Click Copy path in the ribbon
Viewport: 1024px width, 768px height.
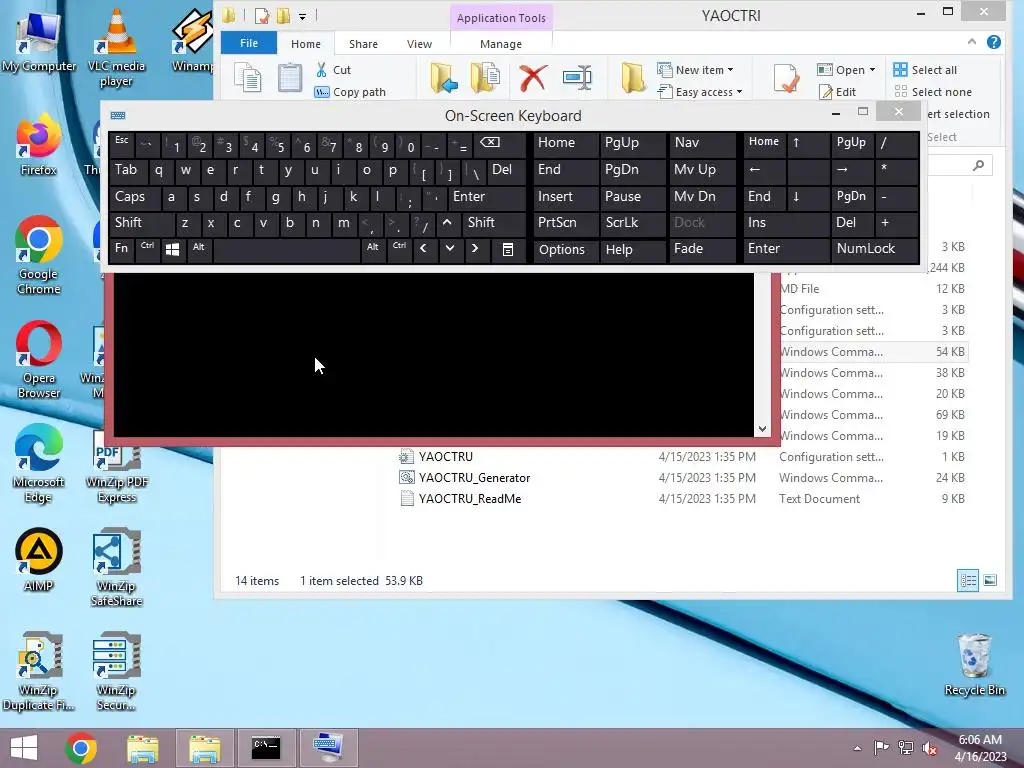(350, 92)
